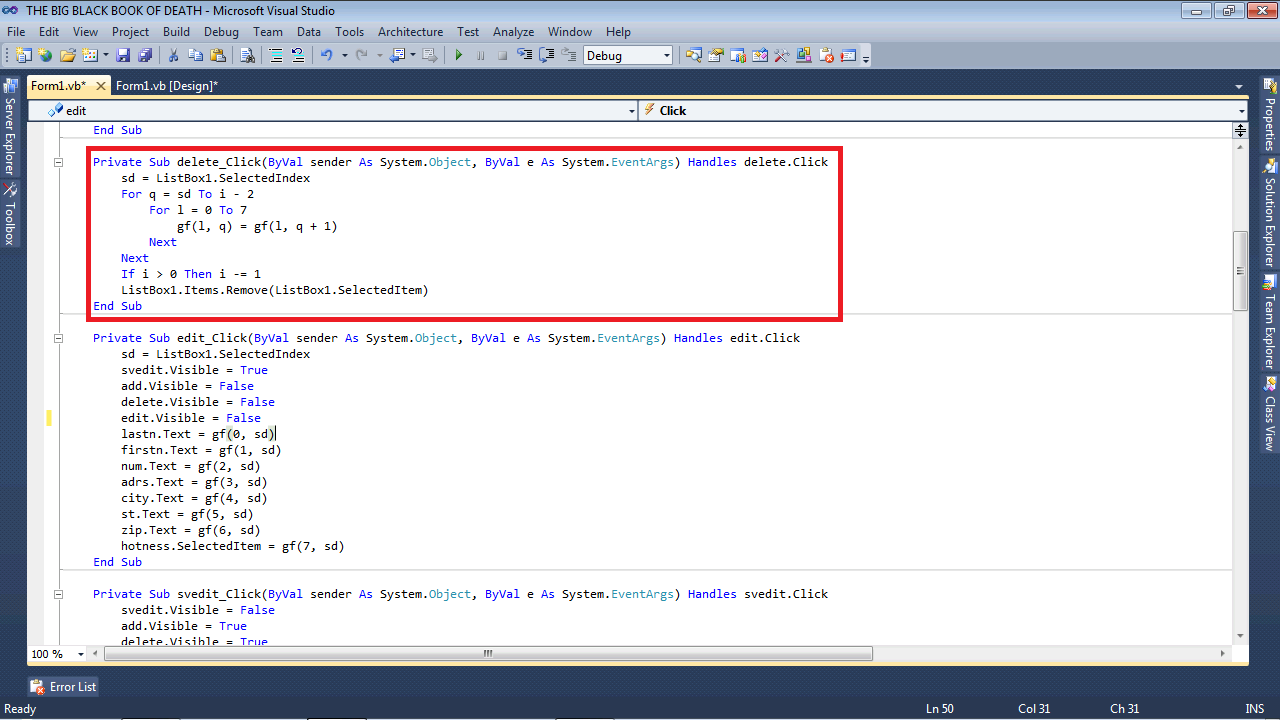Open the Tools menu
The width and height of the screenshot is (1280, 720).
click(x=350, y=32)
